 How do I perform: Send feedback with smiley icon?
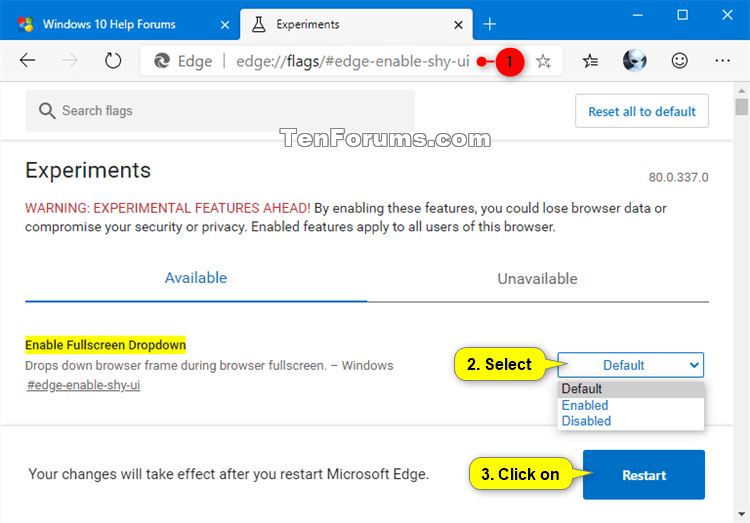[x=679, y=60]
